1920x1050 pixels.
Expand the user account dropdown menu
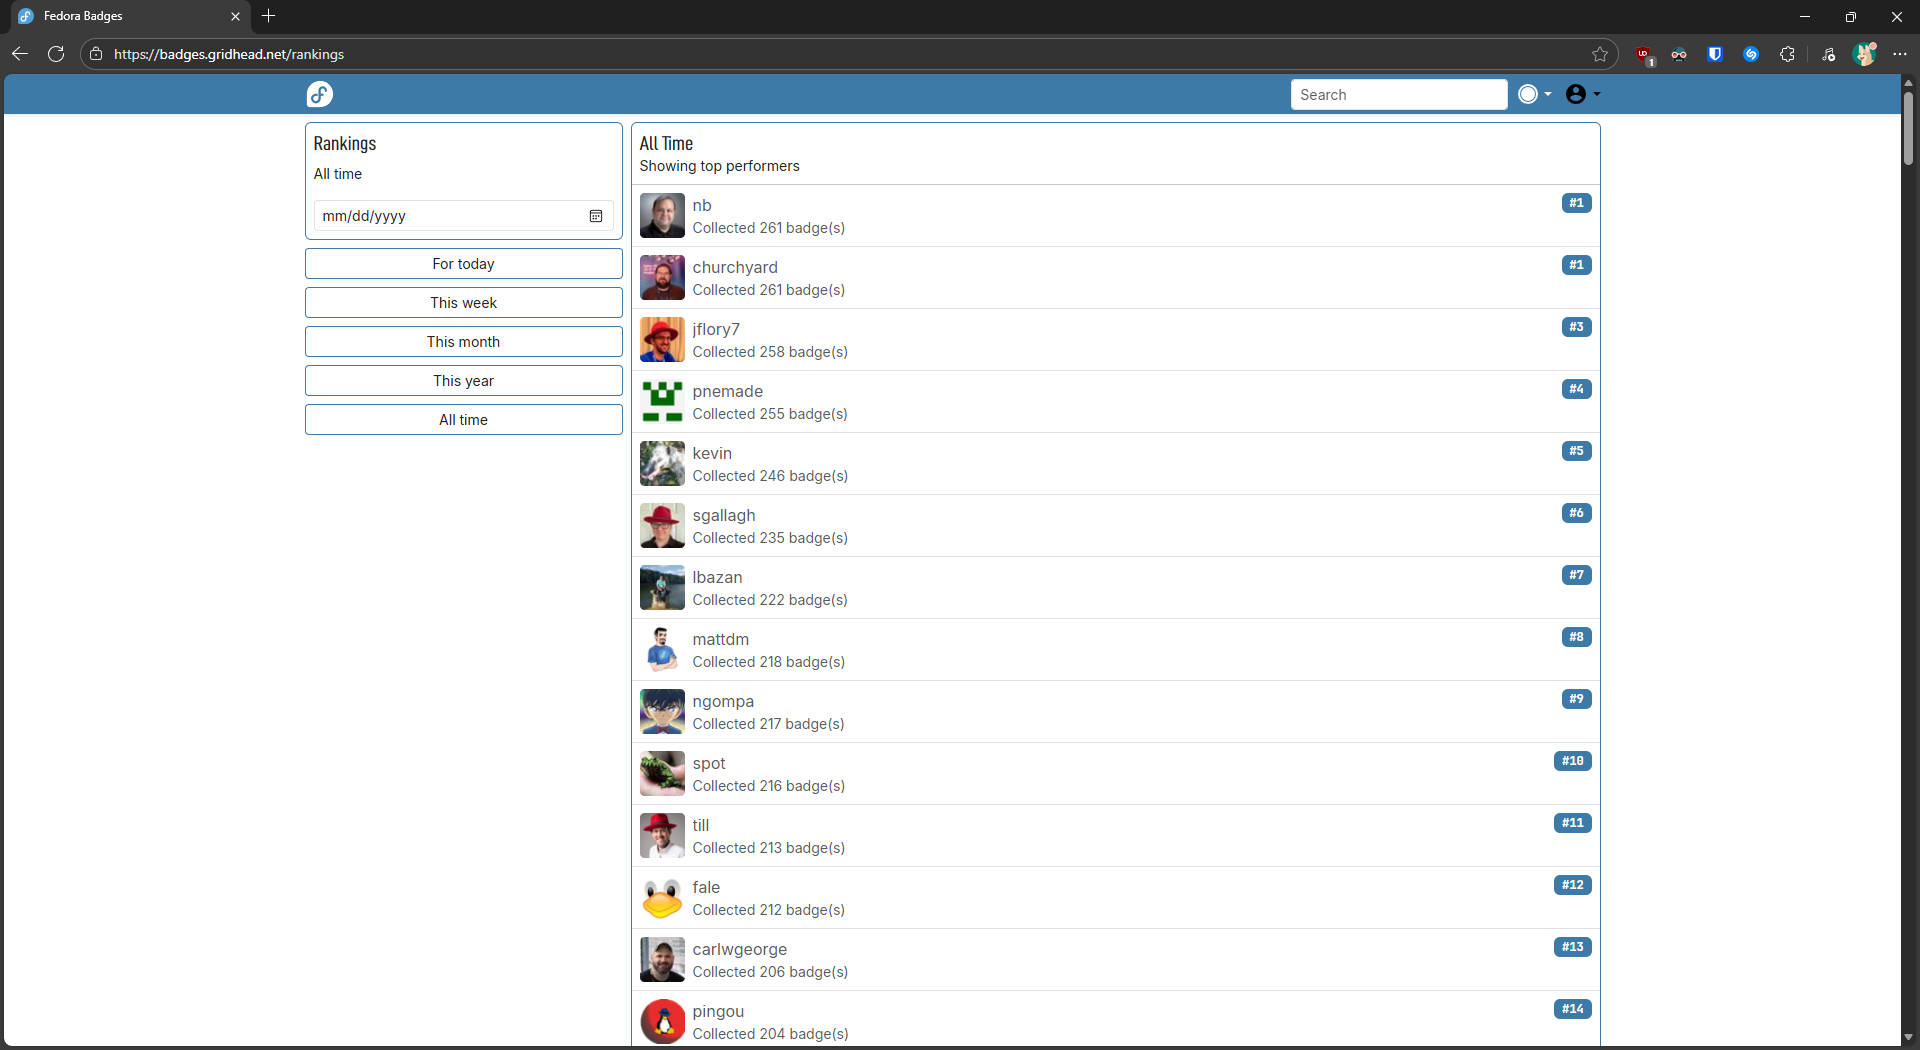[1582, 94]
